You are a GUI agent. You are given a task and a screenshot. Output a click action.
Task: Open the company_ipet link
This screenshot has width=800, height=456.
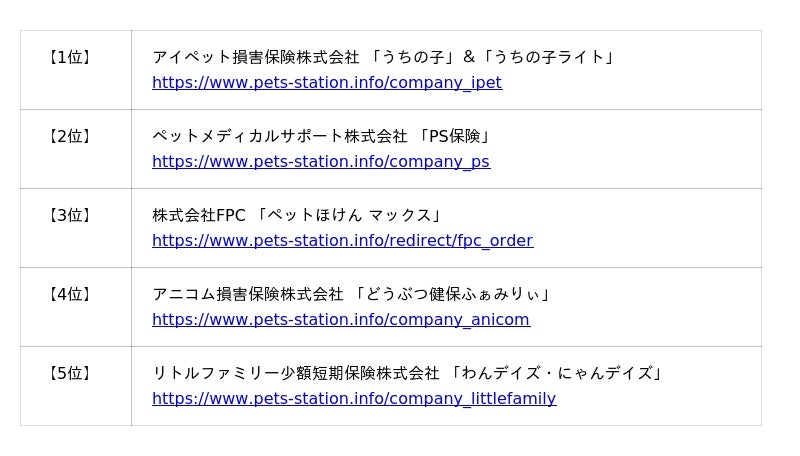tap(326, 83)
